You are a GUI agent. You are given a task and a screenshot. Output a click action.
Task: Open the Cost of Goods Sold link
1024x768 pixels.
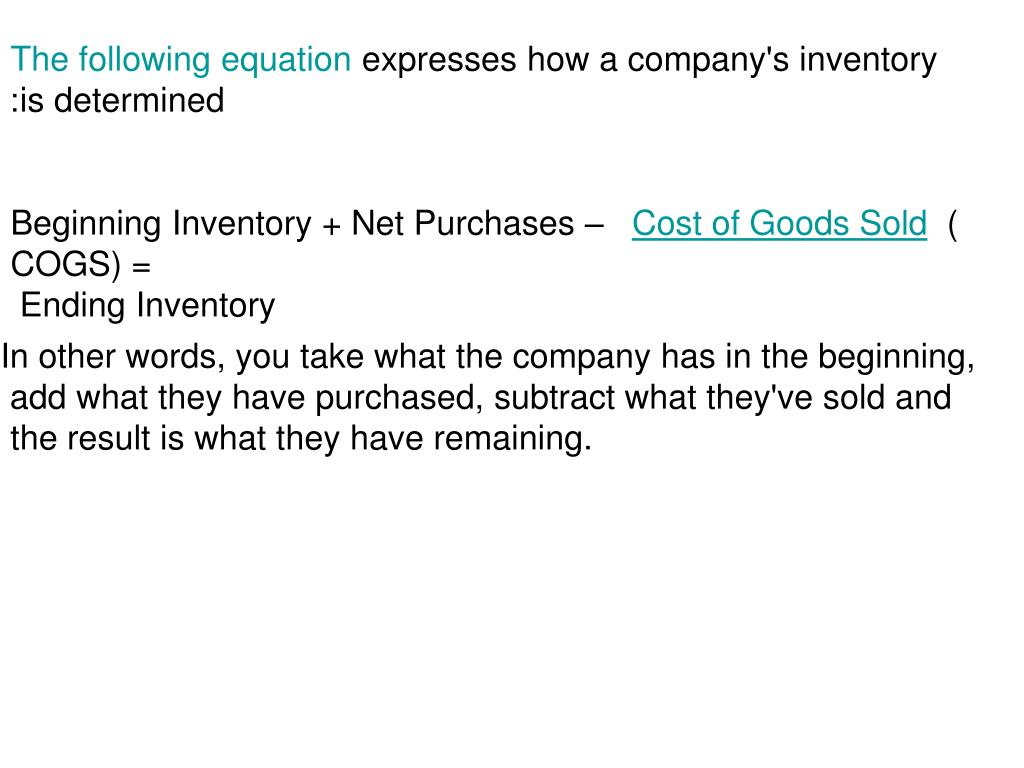pos(779,224)
